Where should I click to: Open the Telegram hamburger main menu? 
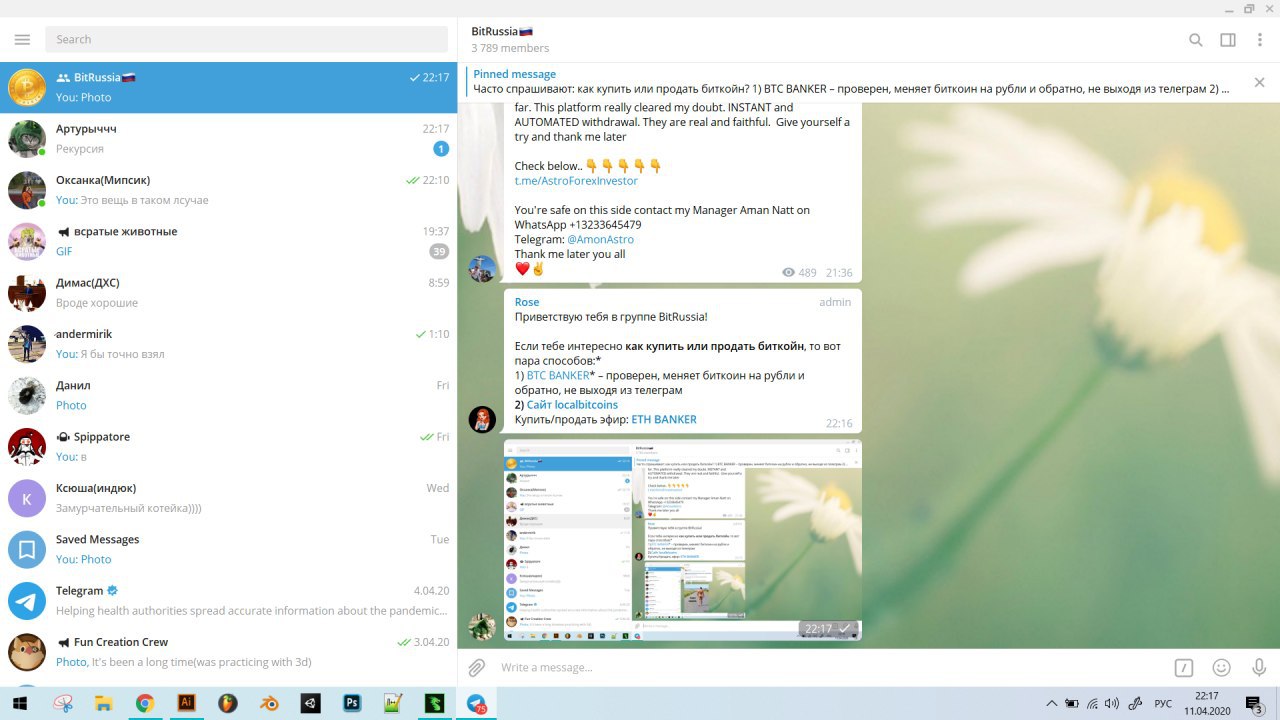click(x=22, y=39)
